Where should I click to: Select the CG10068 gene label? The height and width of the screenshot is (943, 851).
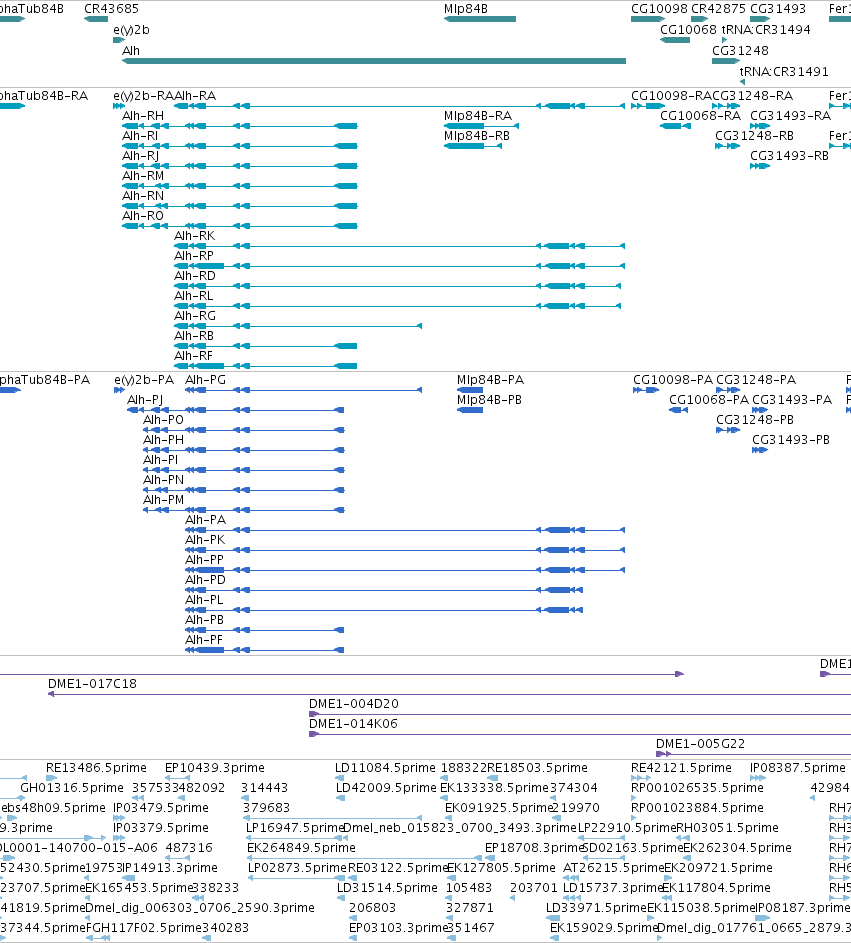point(689,29)
